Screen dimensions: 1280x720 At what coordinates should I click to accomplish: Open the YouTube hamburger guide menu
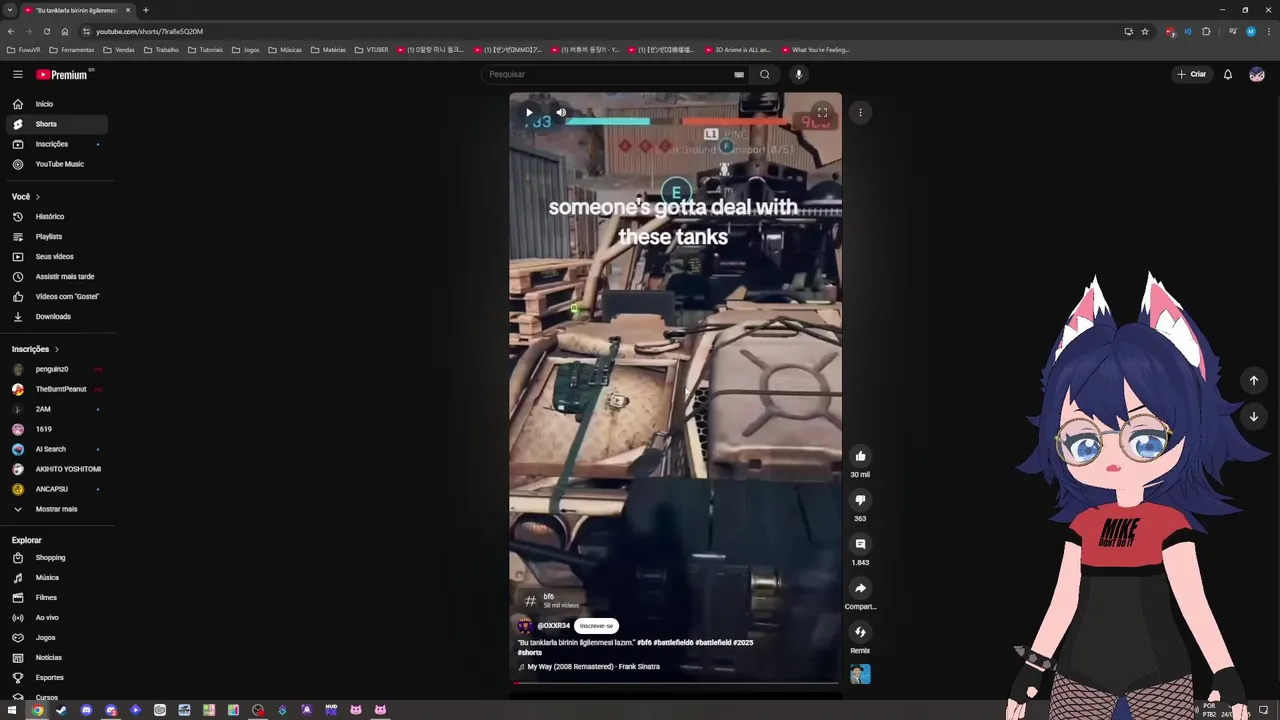pos(18,74)
